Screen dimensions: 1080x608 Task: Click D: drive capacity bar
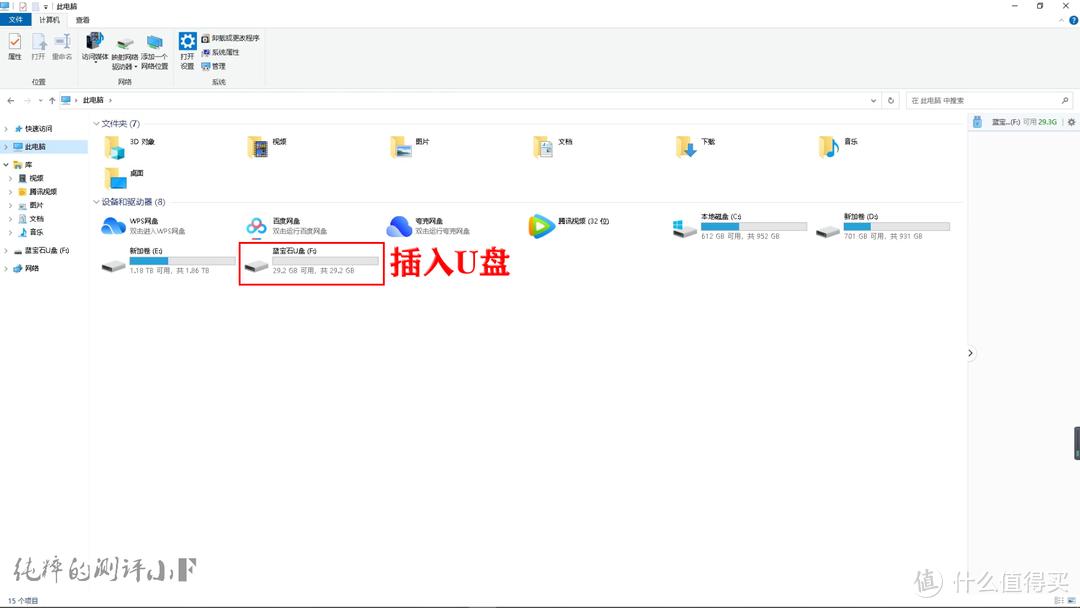click(x=897, y=227)
